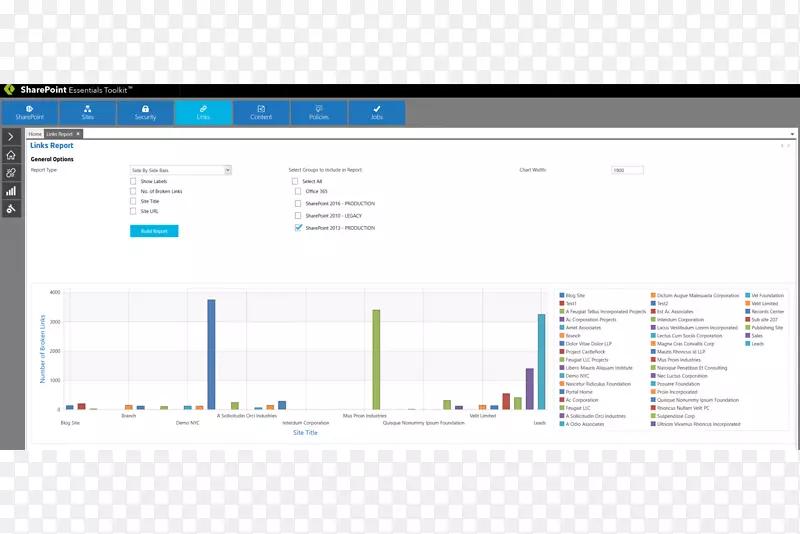
Task: Click the Portal Home legend entry
Action: (576, 392)
